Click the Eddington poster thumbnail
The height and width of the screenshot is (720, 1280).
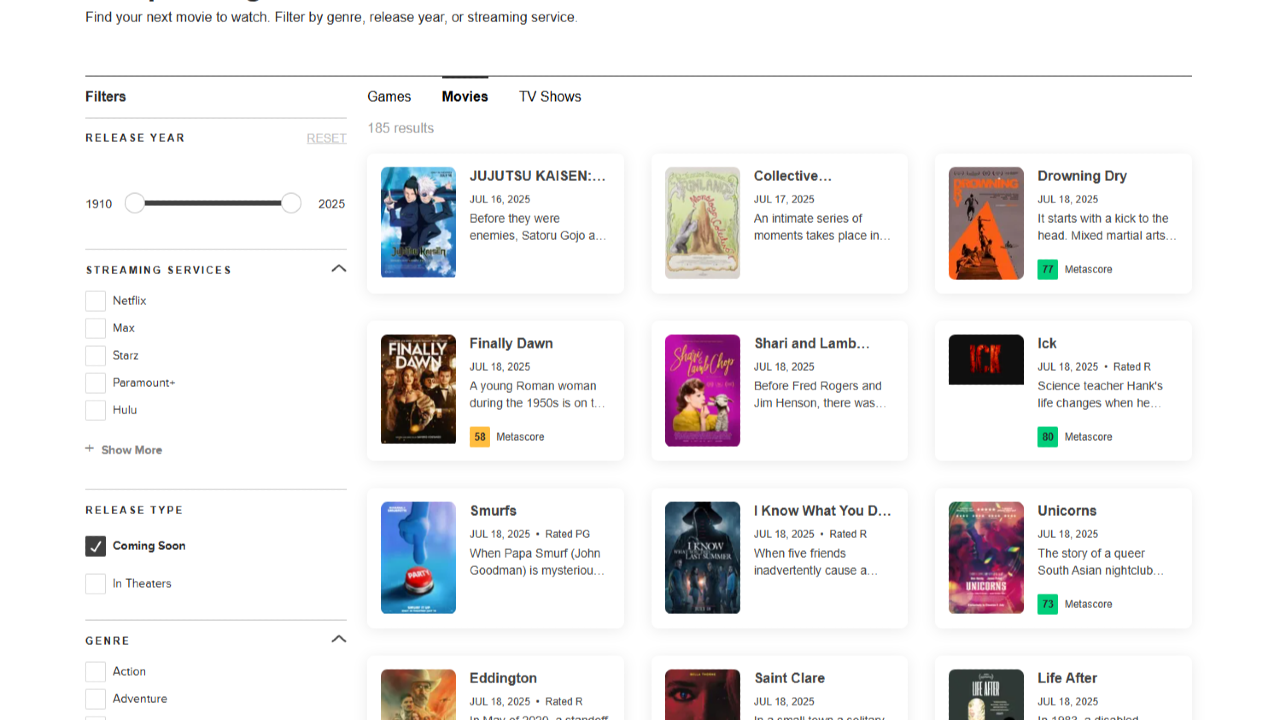point(418,694)
